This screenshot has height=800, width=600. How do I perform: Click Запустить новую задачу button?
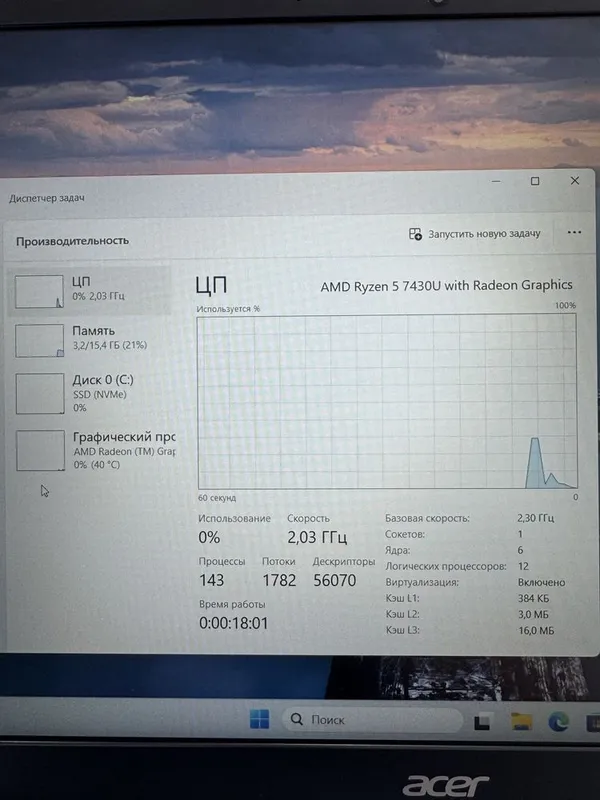(474, 234)
